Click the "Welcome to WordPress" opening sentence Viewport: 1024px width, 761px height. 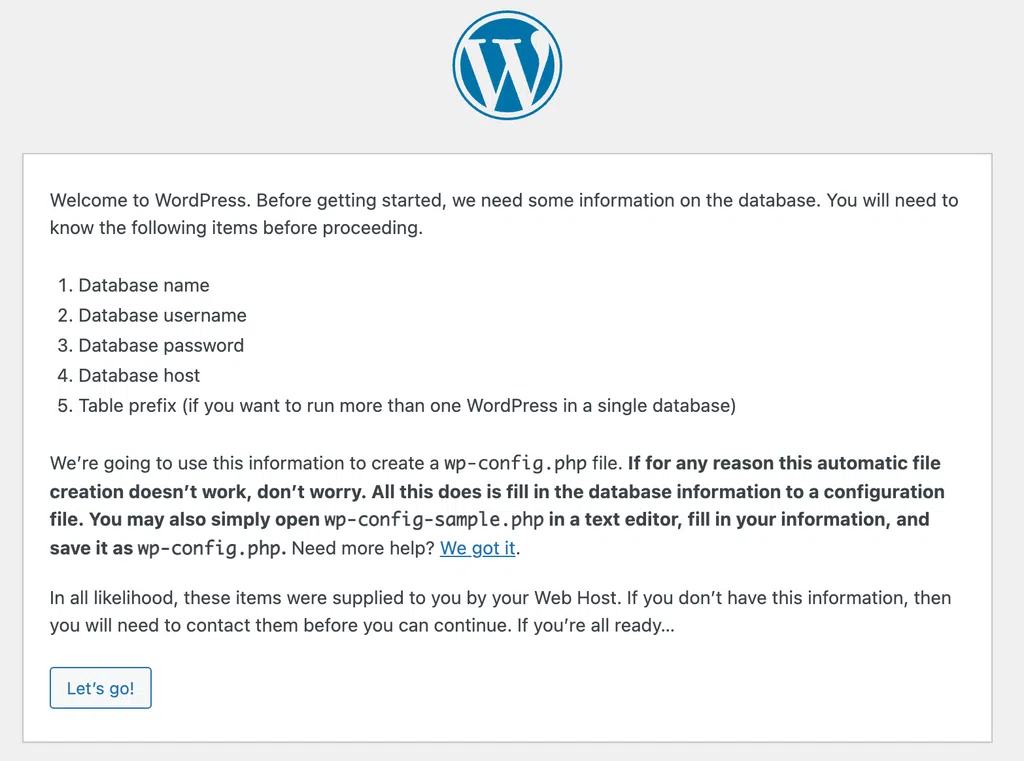pyautogui.click(x=150, y=201)
